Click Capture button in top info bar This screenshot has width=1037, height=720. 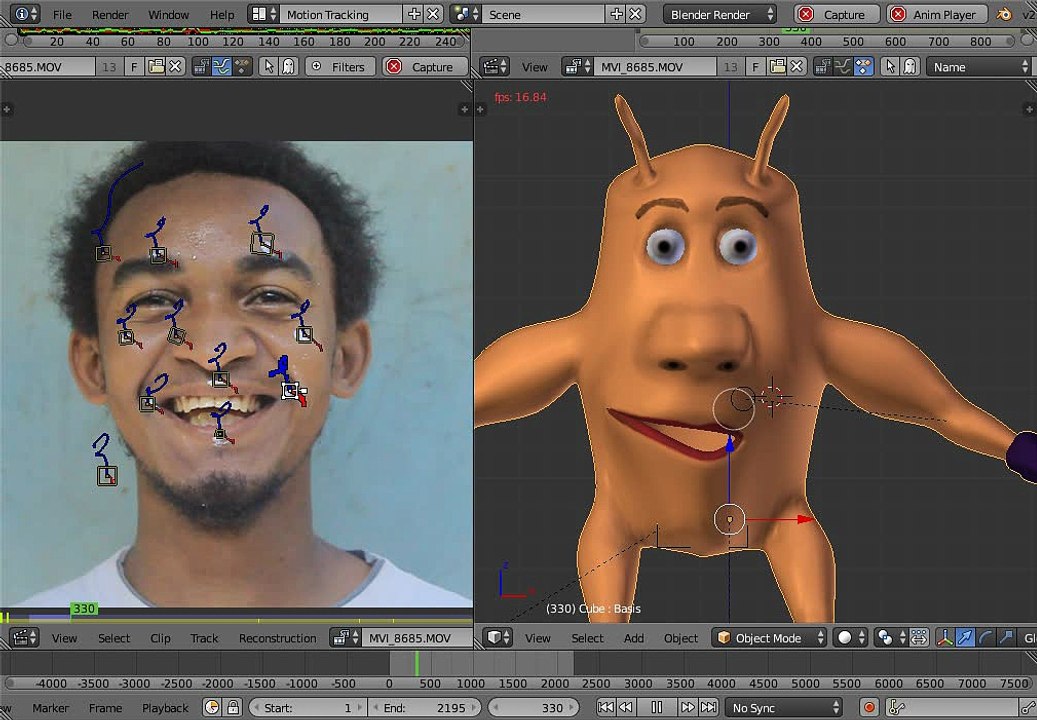point(837,14)
